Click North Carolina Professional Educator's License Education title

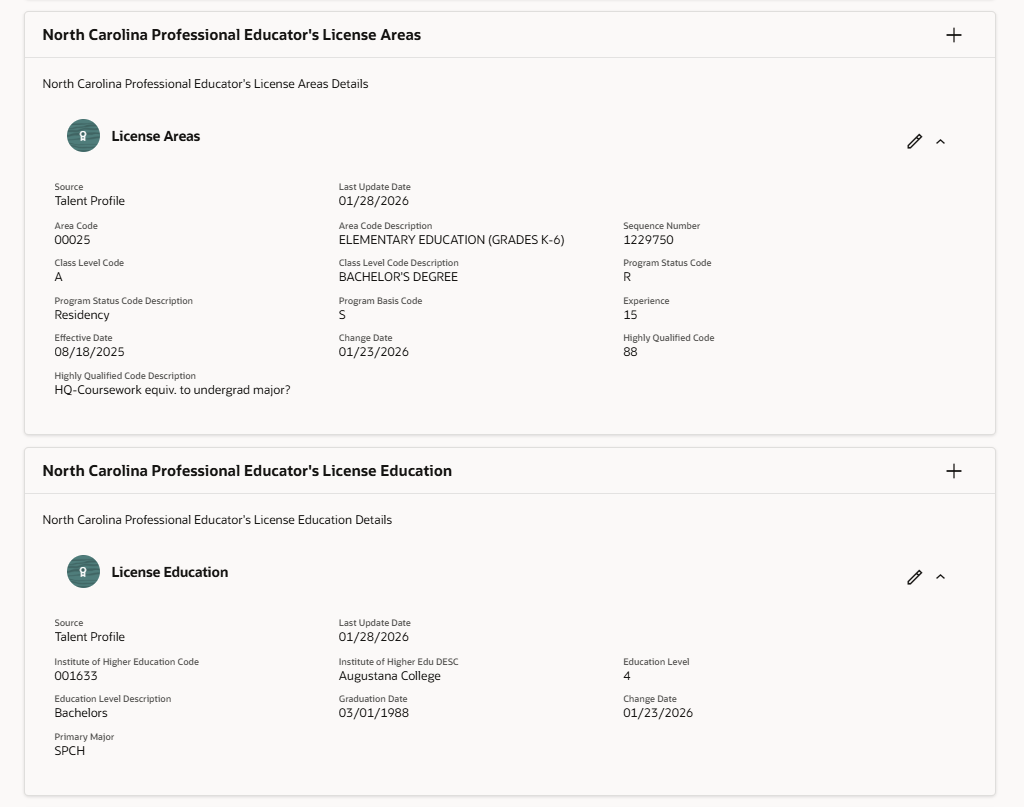coord(247,471)
